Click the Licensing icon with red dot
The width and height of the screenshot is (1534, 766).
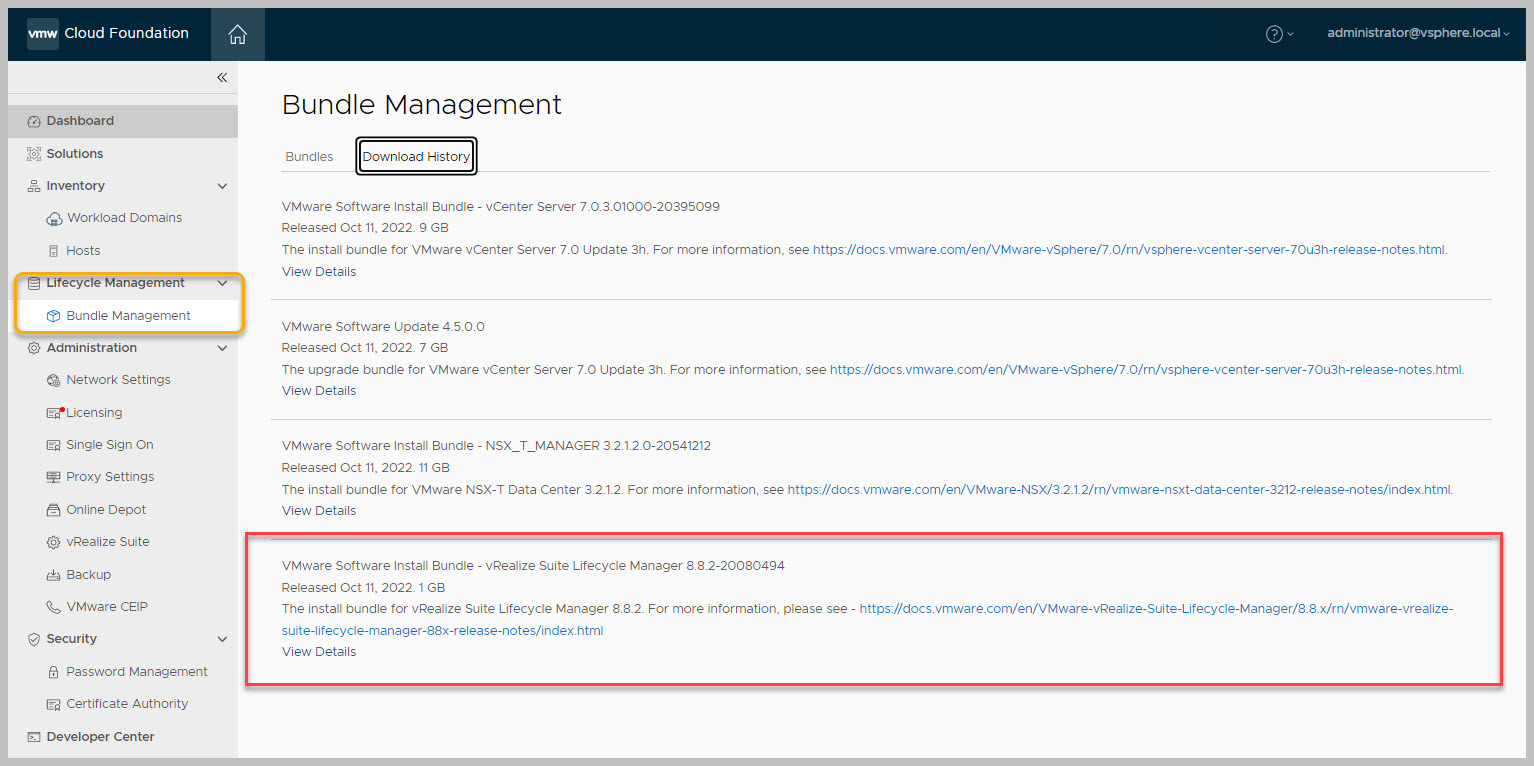(x=54, y=413)
